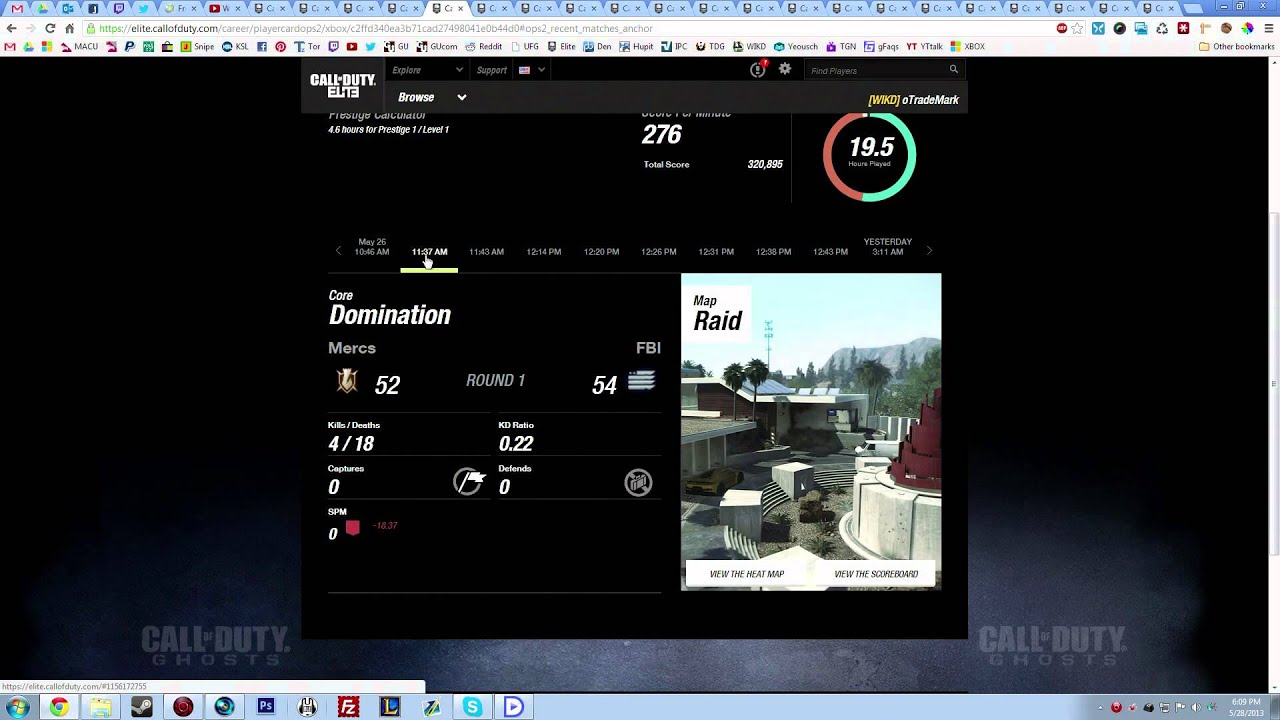Open the YTtalk bookmark
This screenshot has height=720, width=1280.
924,46
